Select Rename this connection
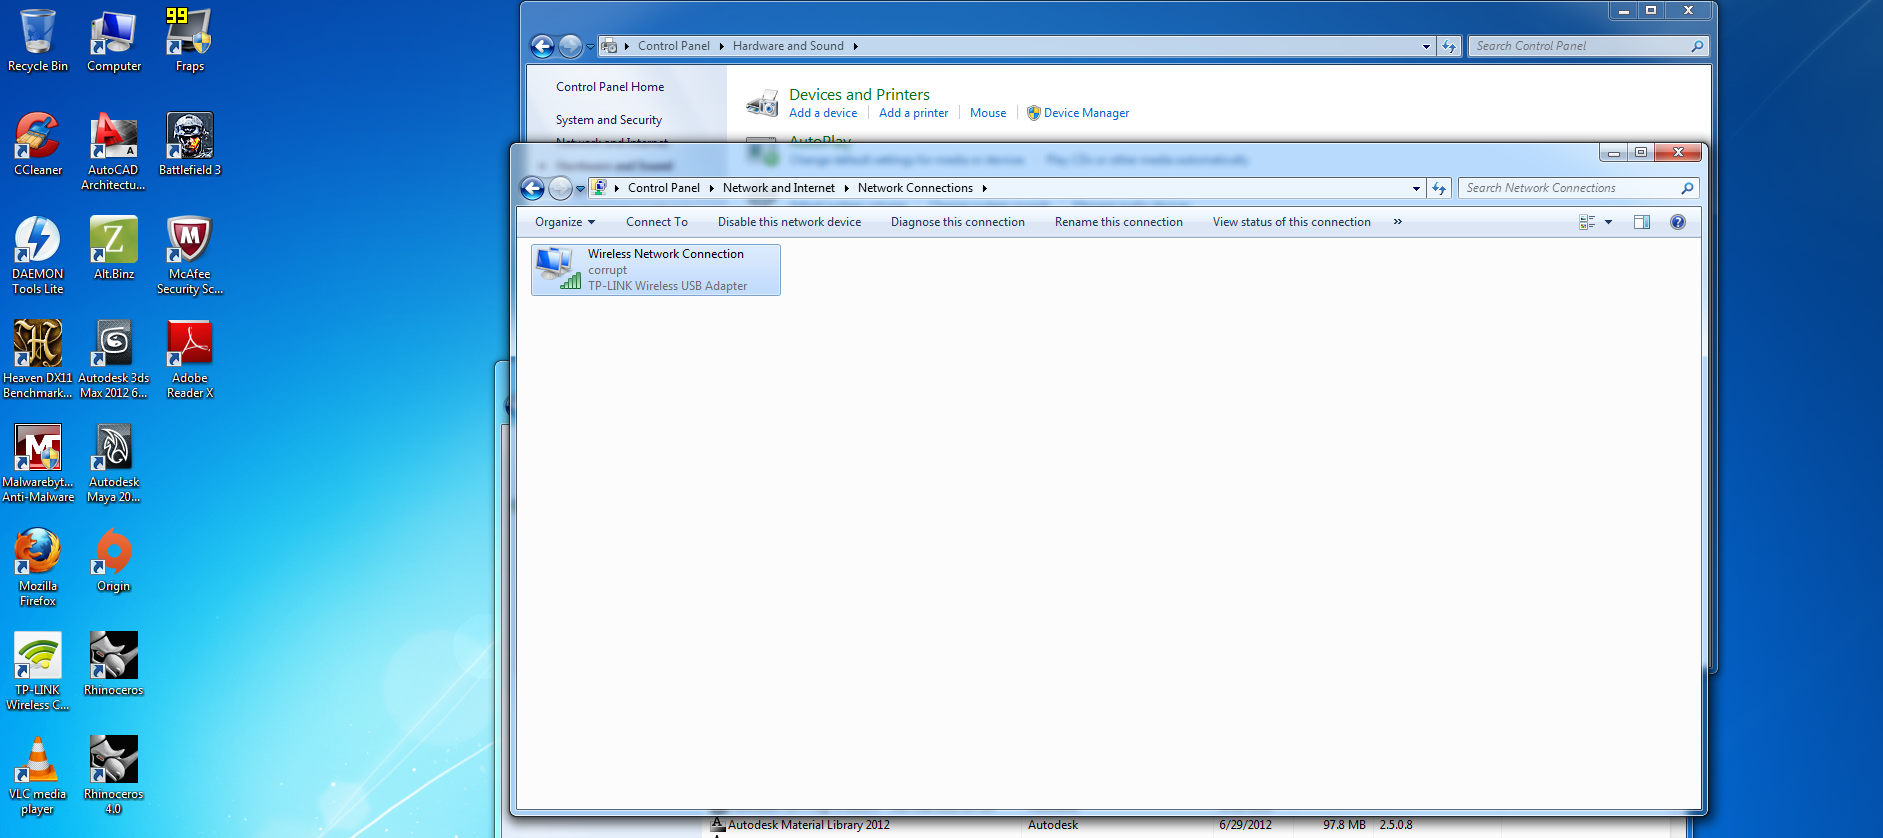Image resolution: width=1883 pixels, height=838 pixels. click(x=1119, y=222)
